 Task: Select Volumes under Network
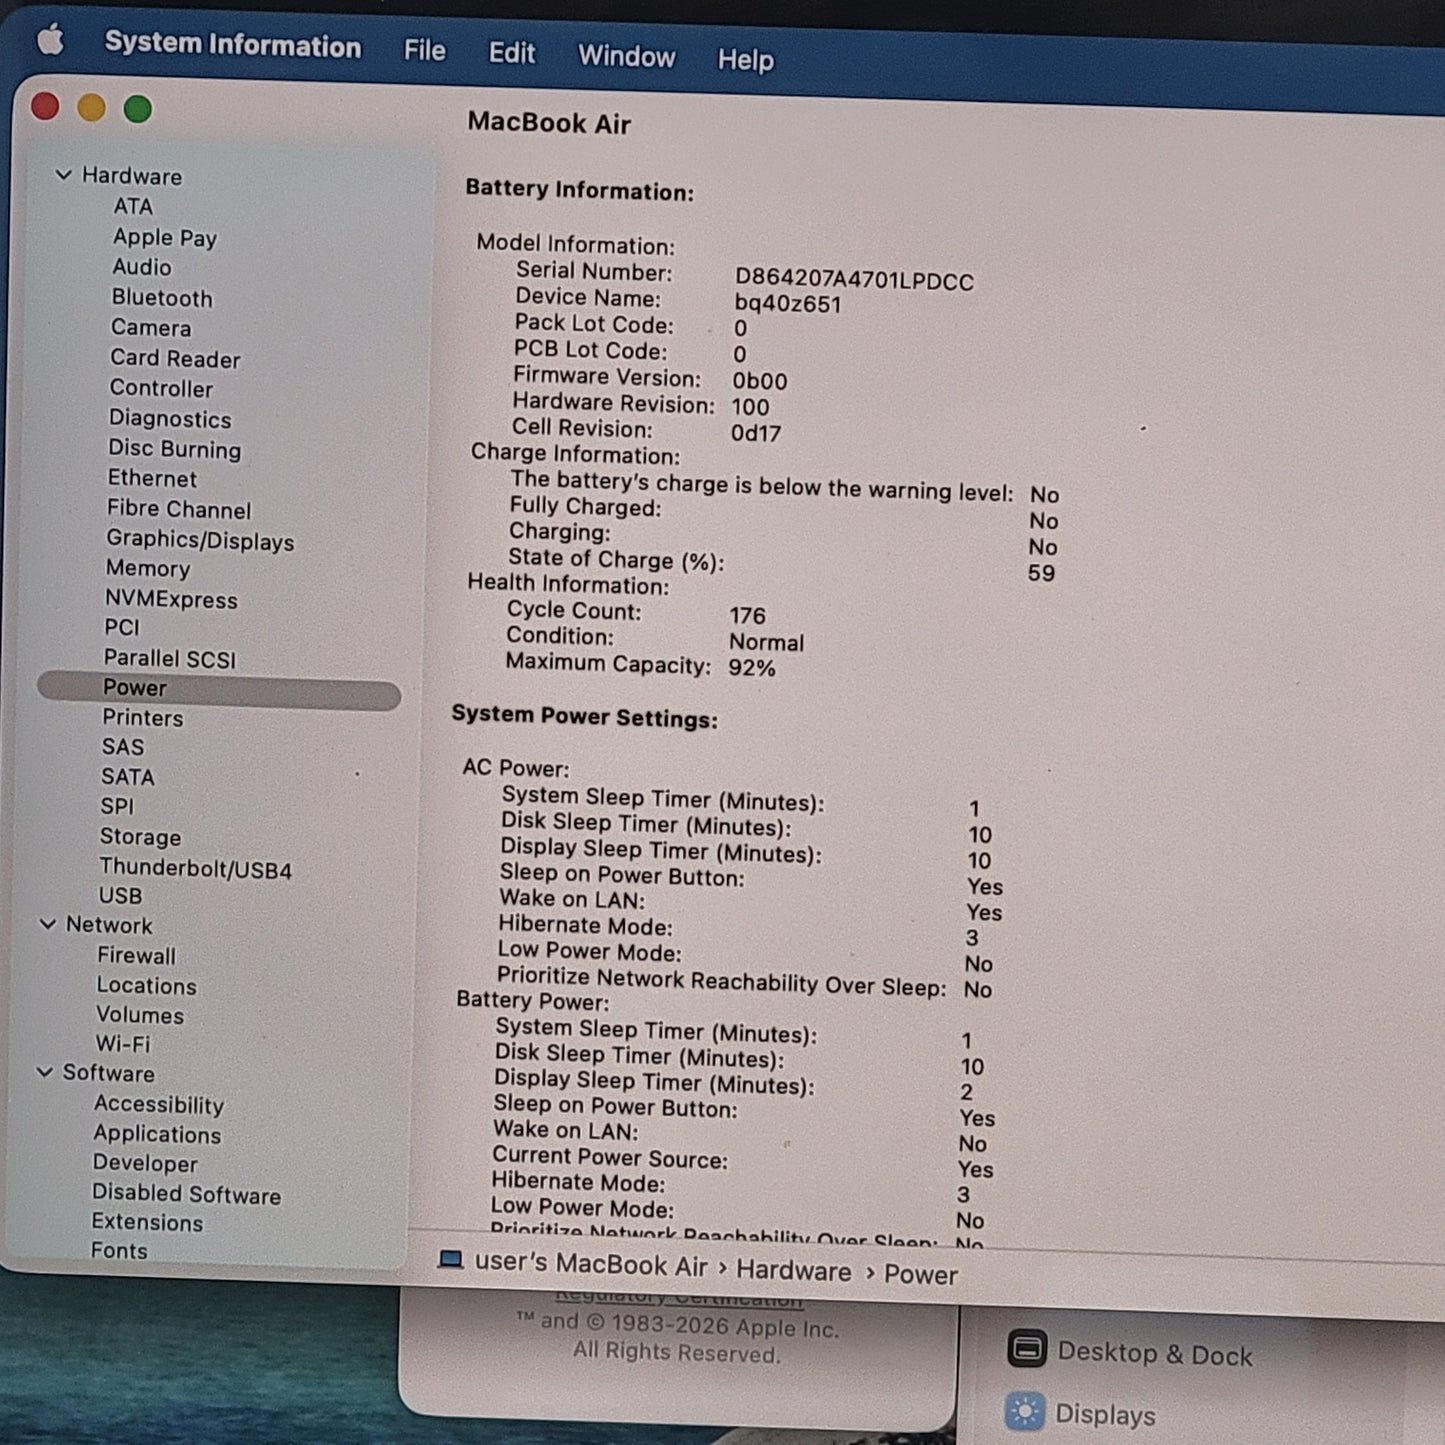pyautogui.click(x=140, y=1015)
